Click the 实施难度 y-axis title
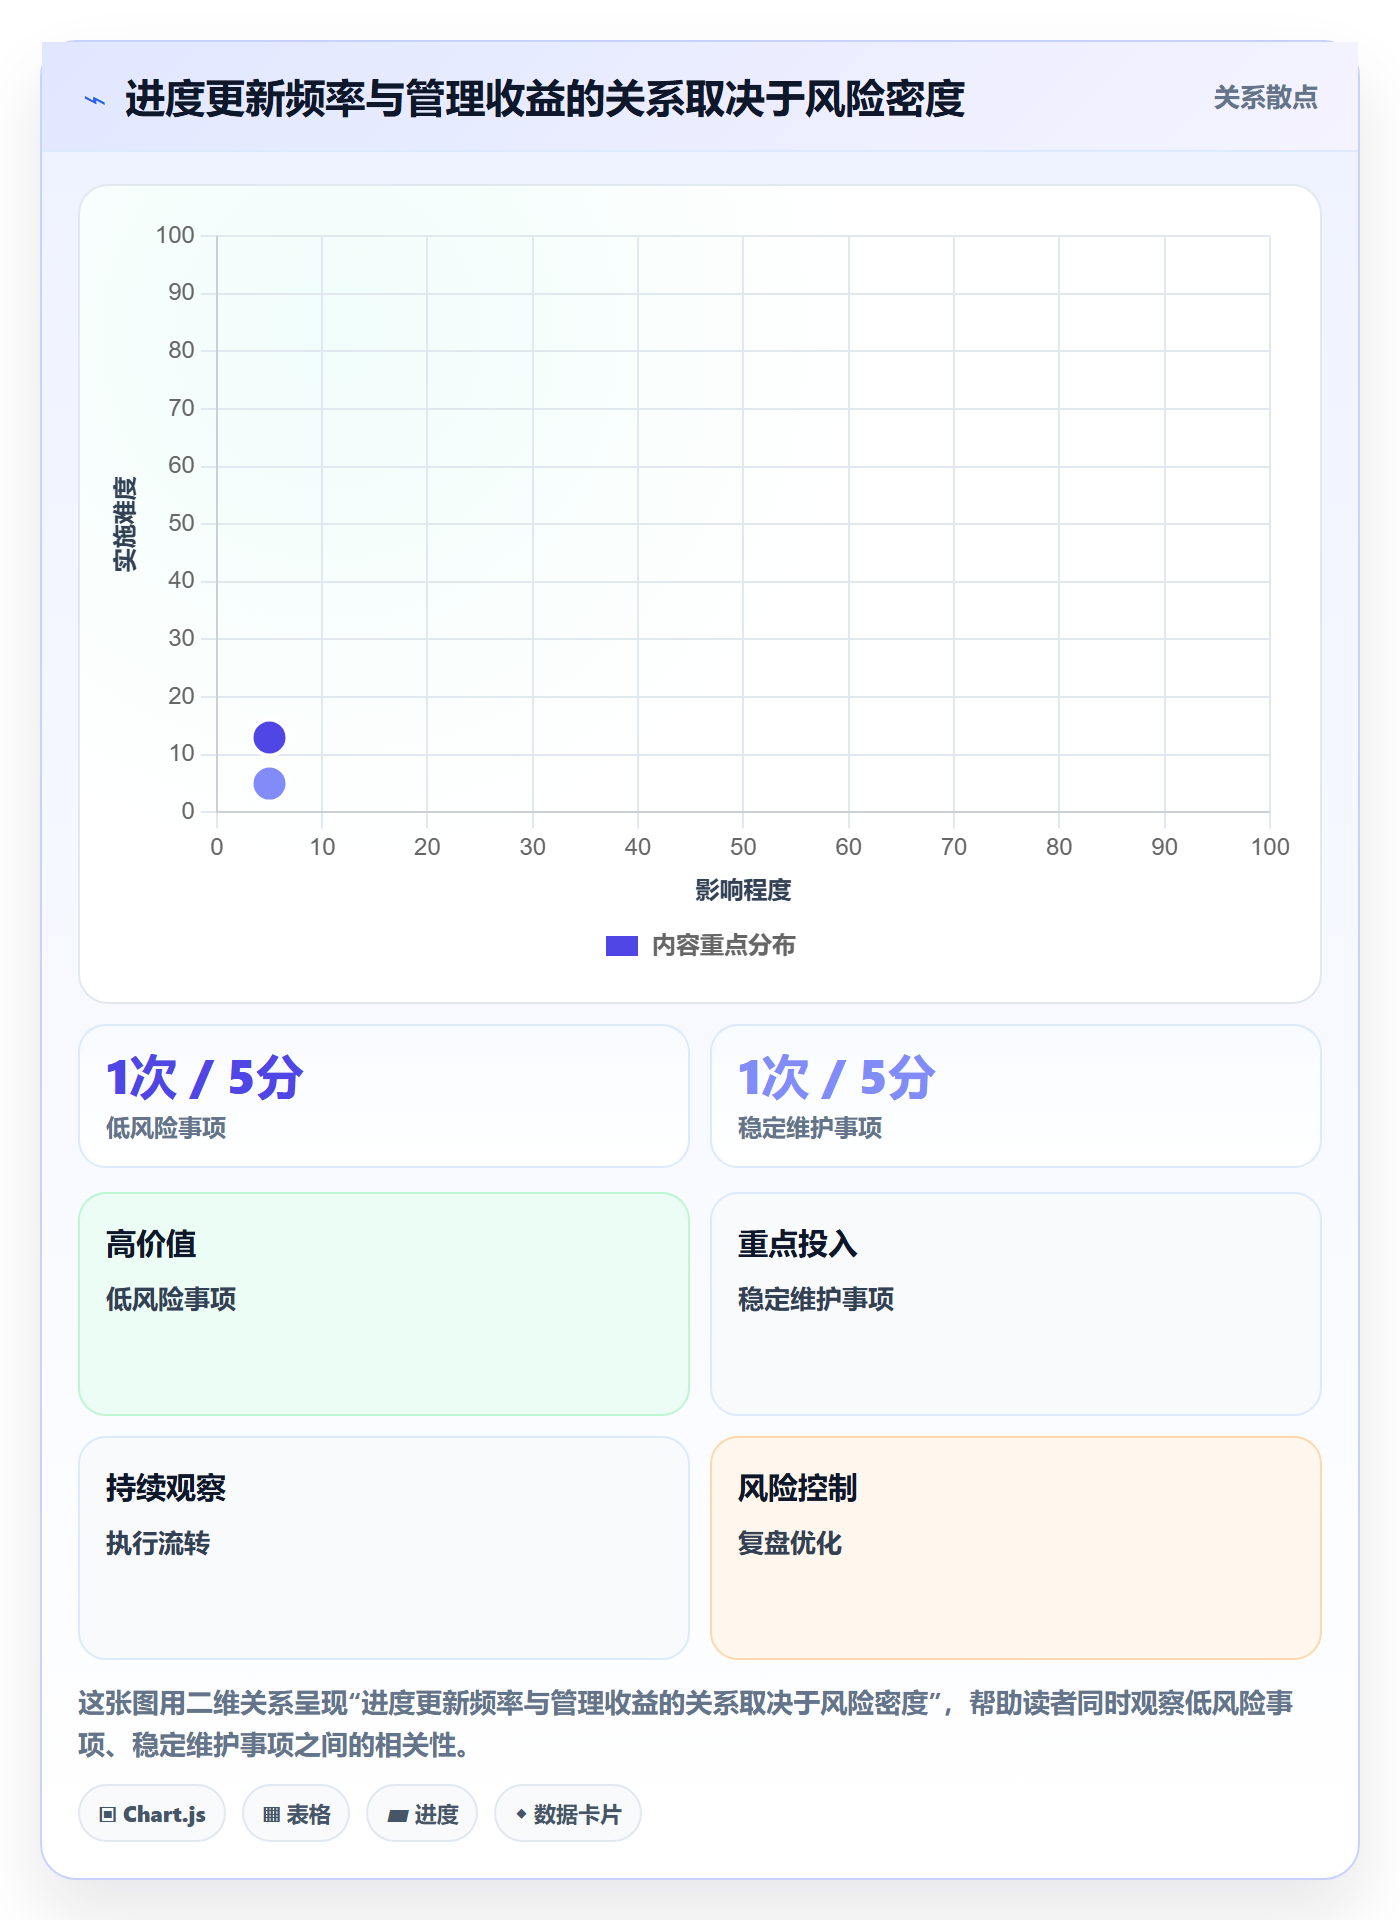This screenshot has width=1400, height=1920. pyautogui.click(x=125, y=524)
